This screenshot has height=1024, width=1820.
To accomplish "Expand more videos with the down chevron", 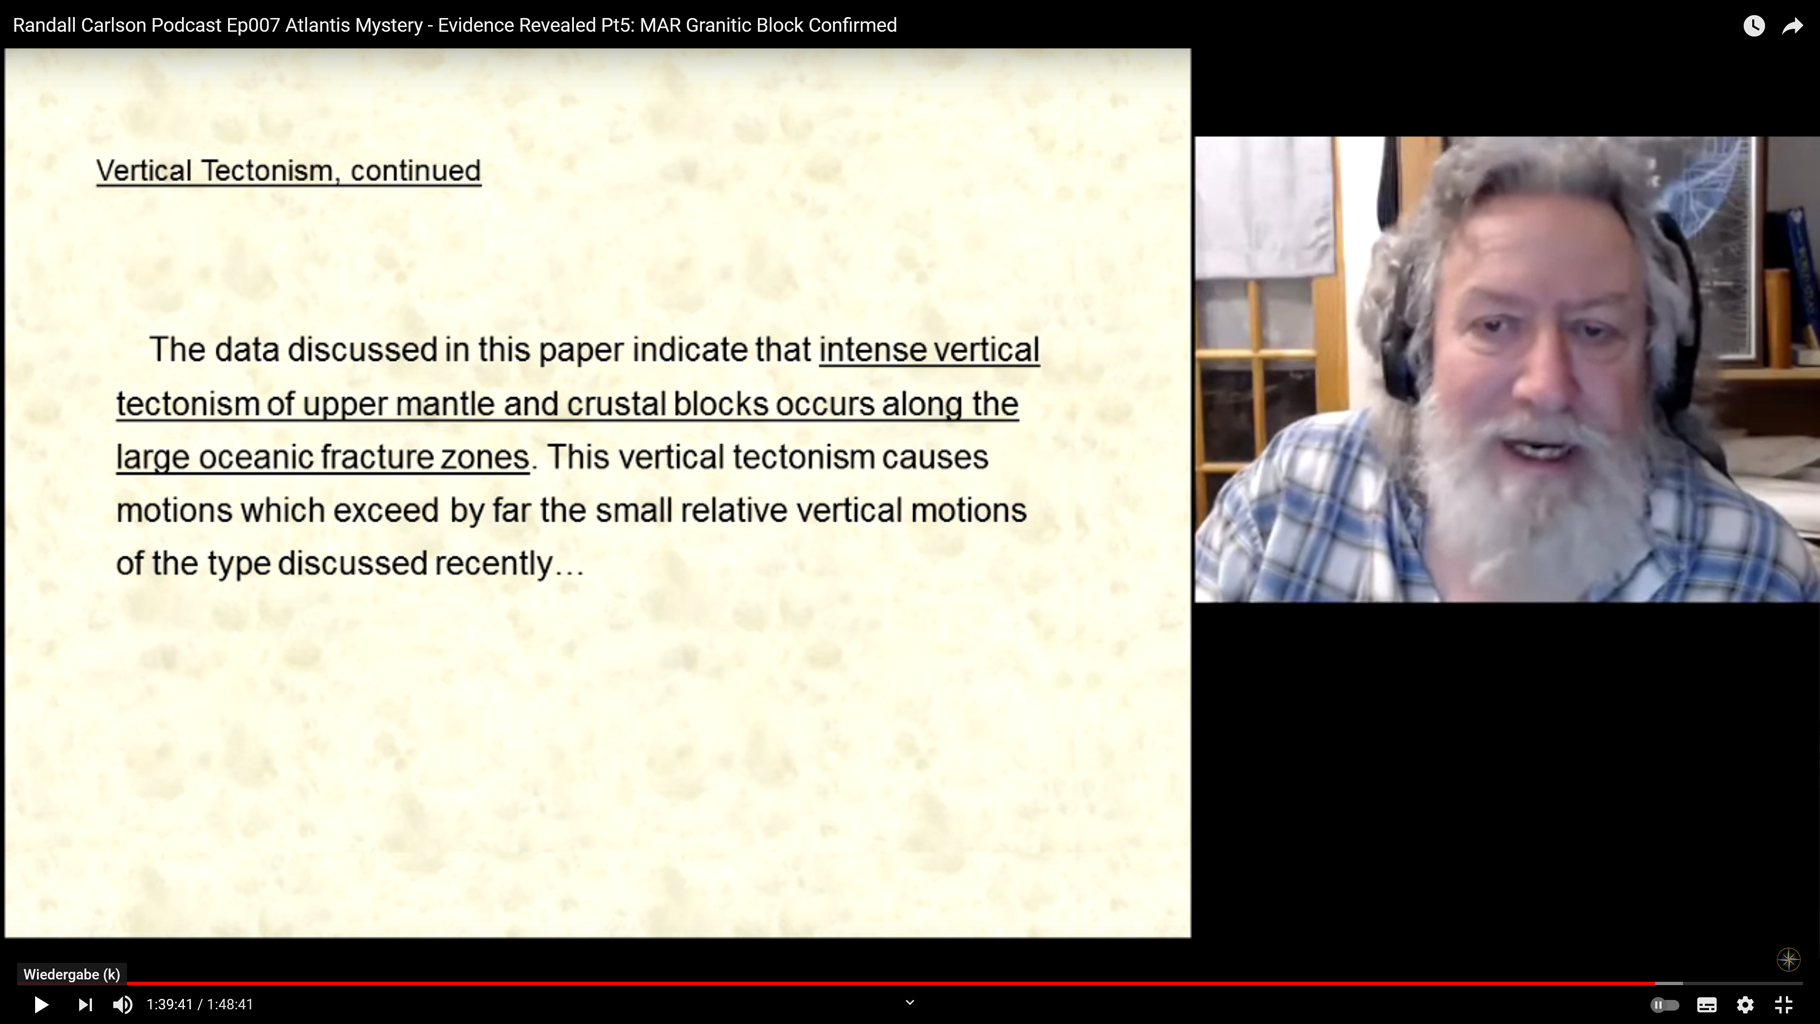I will 910,1002.
